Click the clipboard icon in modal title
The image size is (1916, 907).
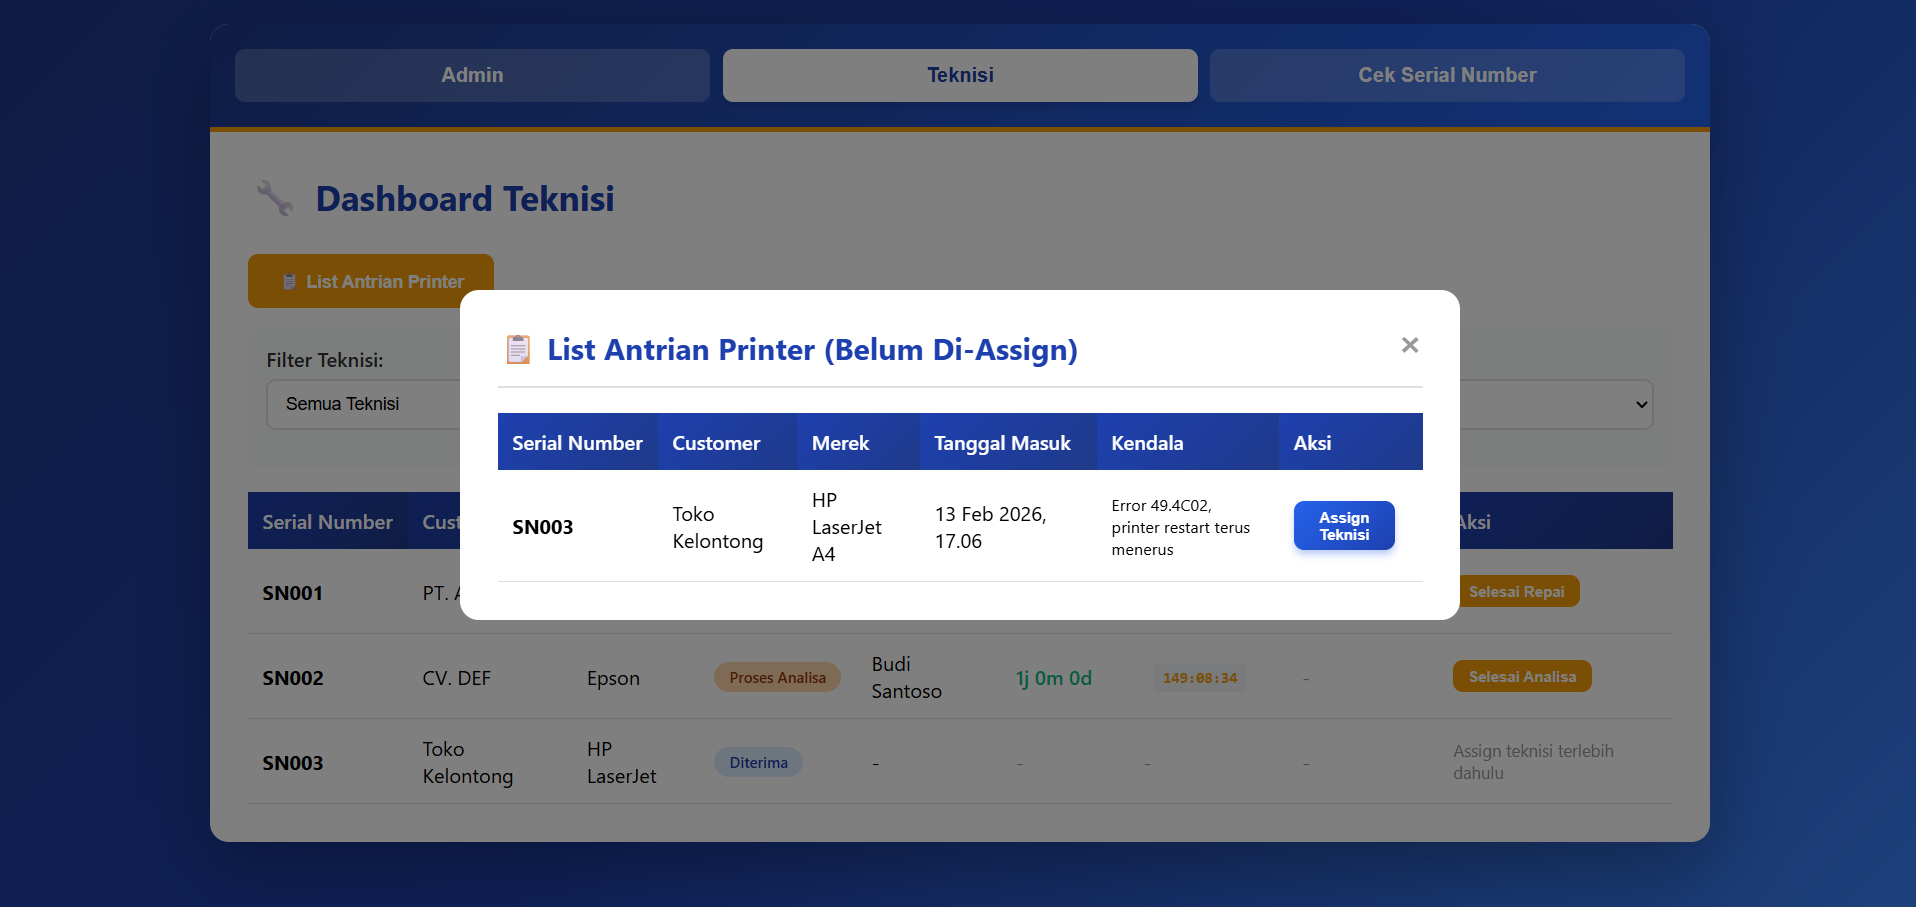pos(518,350)
